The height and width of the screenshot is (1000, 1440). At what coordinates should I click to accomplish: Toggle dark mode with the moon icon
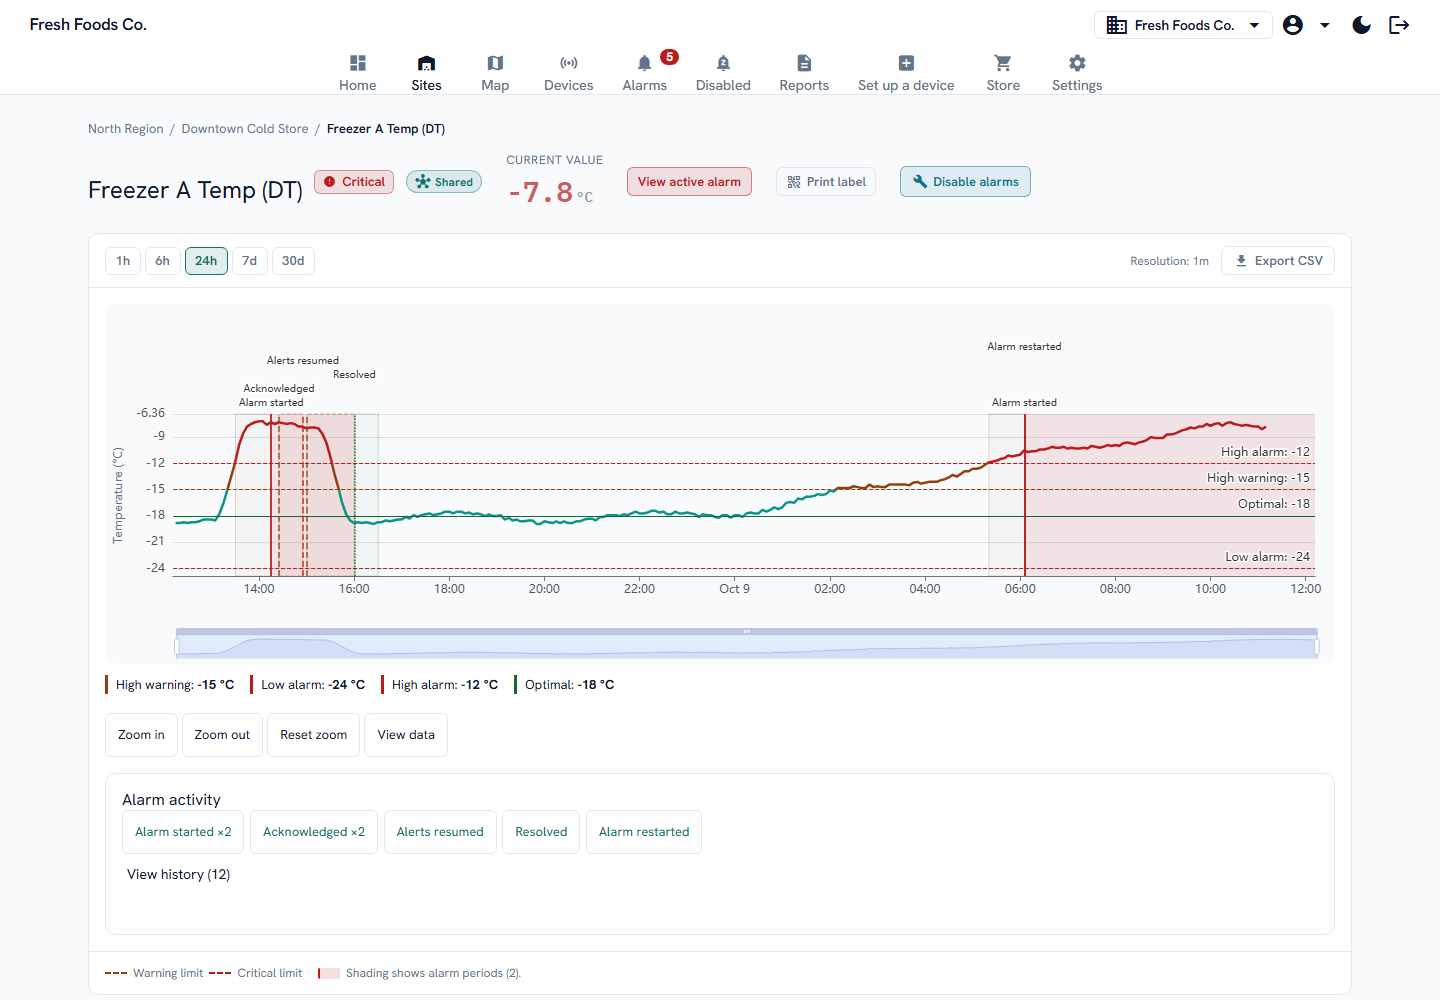[1361, 25]
